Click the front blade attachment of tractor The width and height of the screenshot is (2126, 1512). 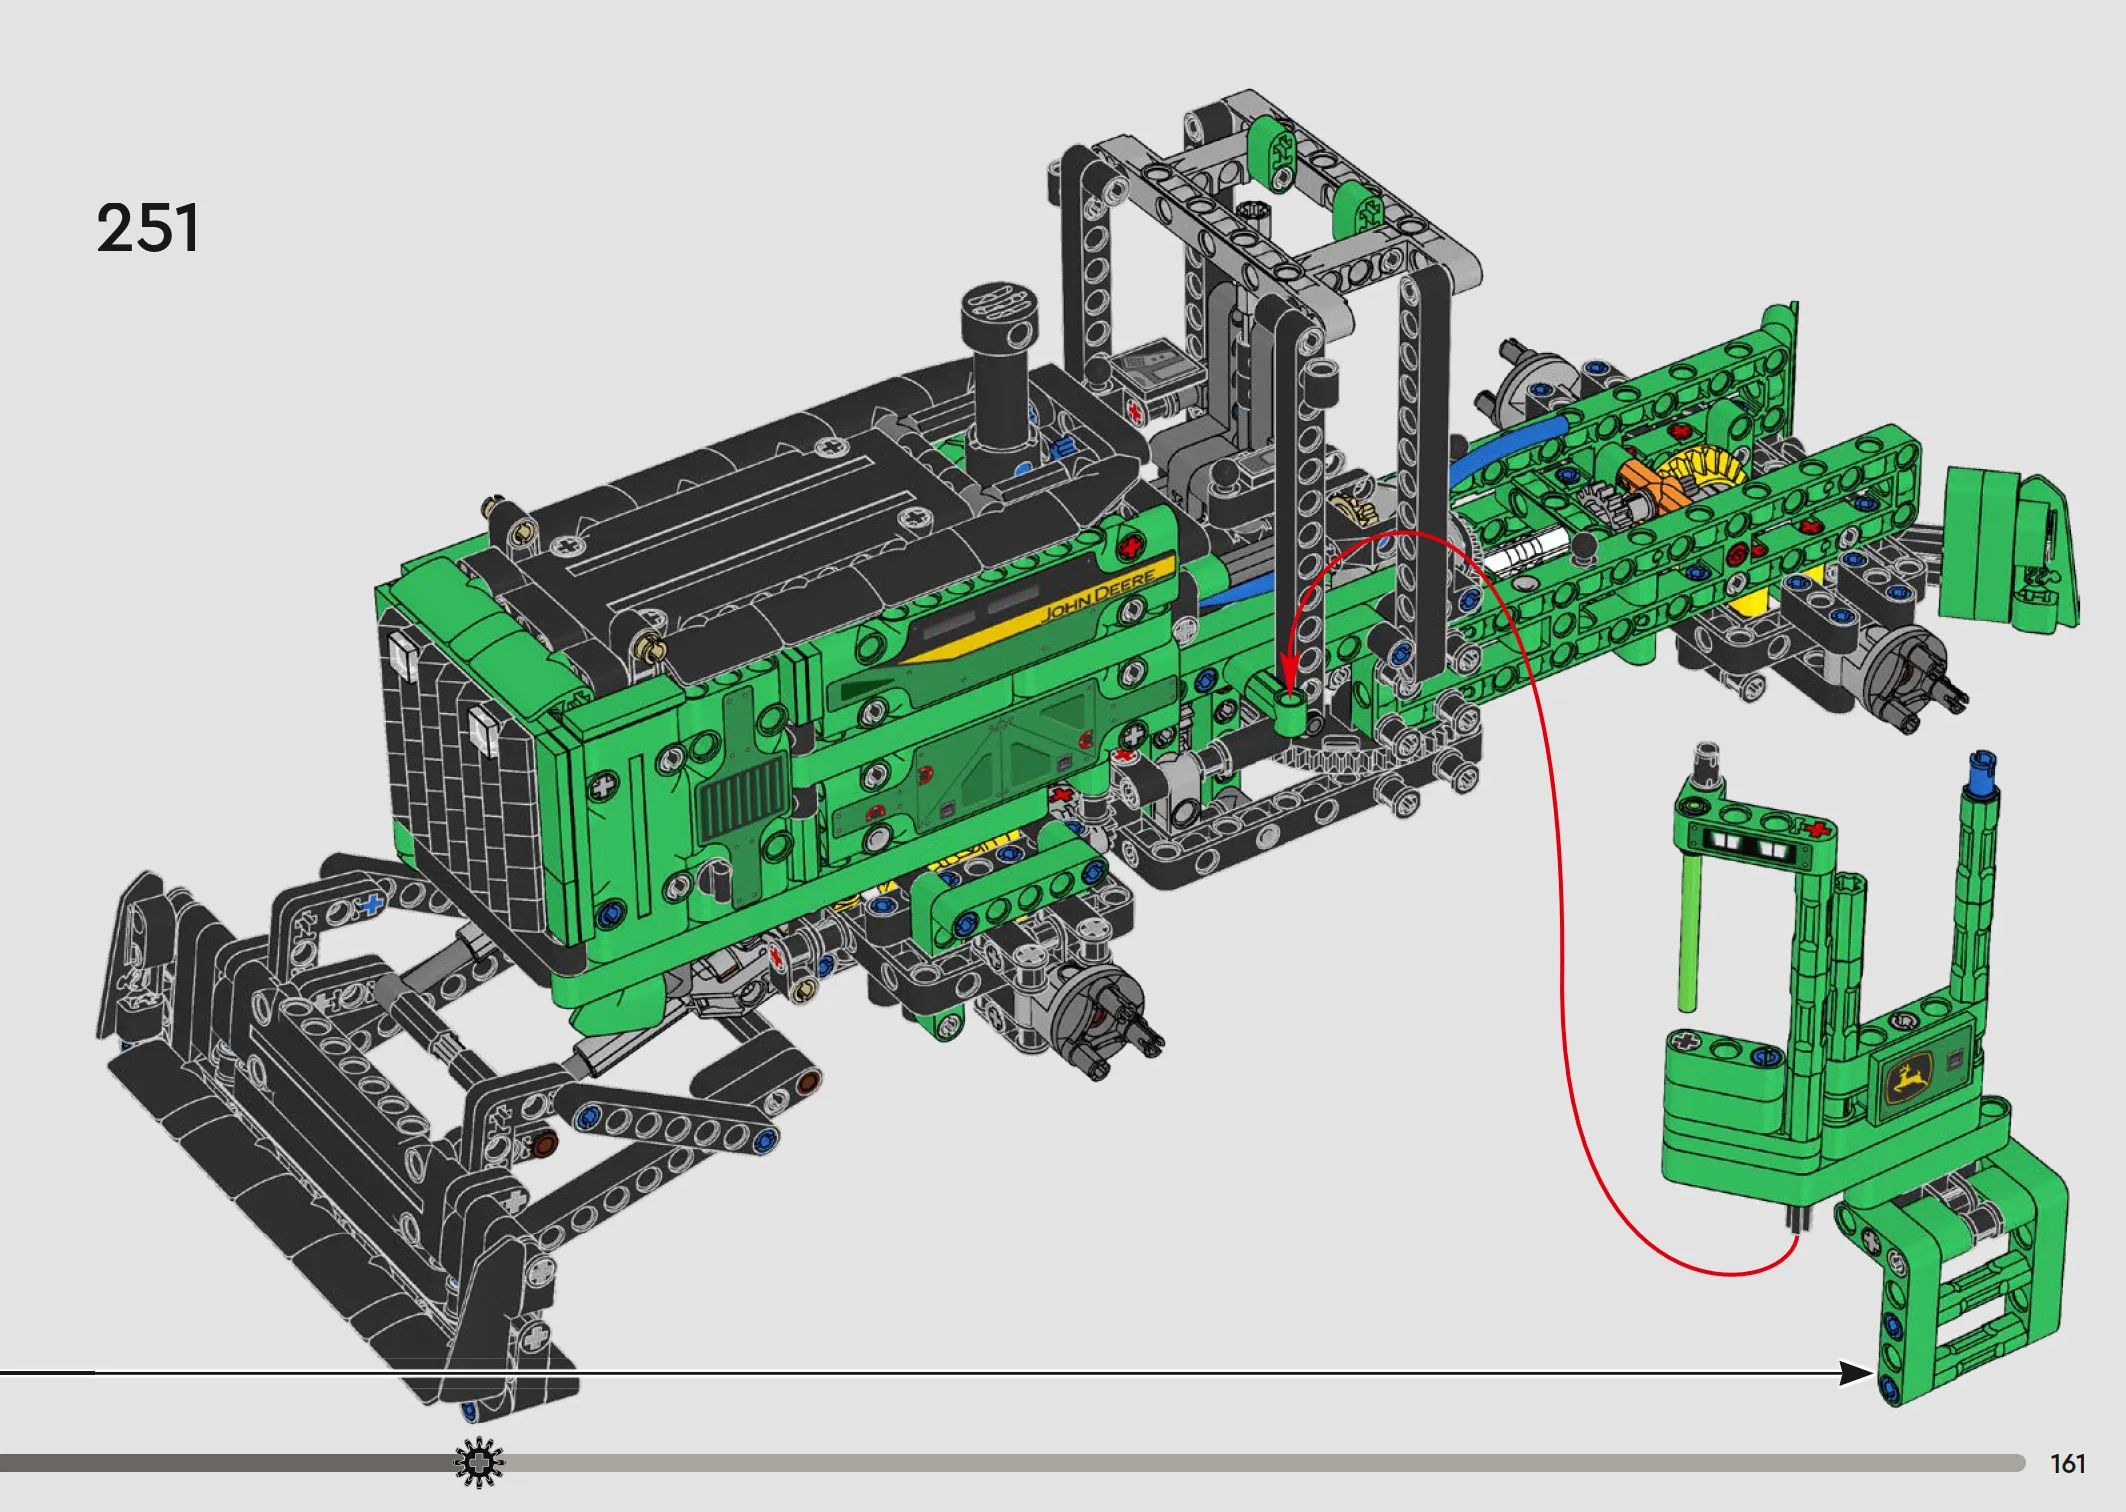click(x=340, y=1140)
